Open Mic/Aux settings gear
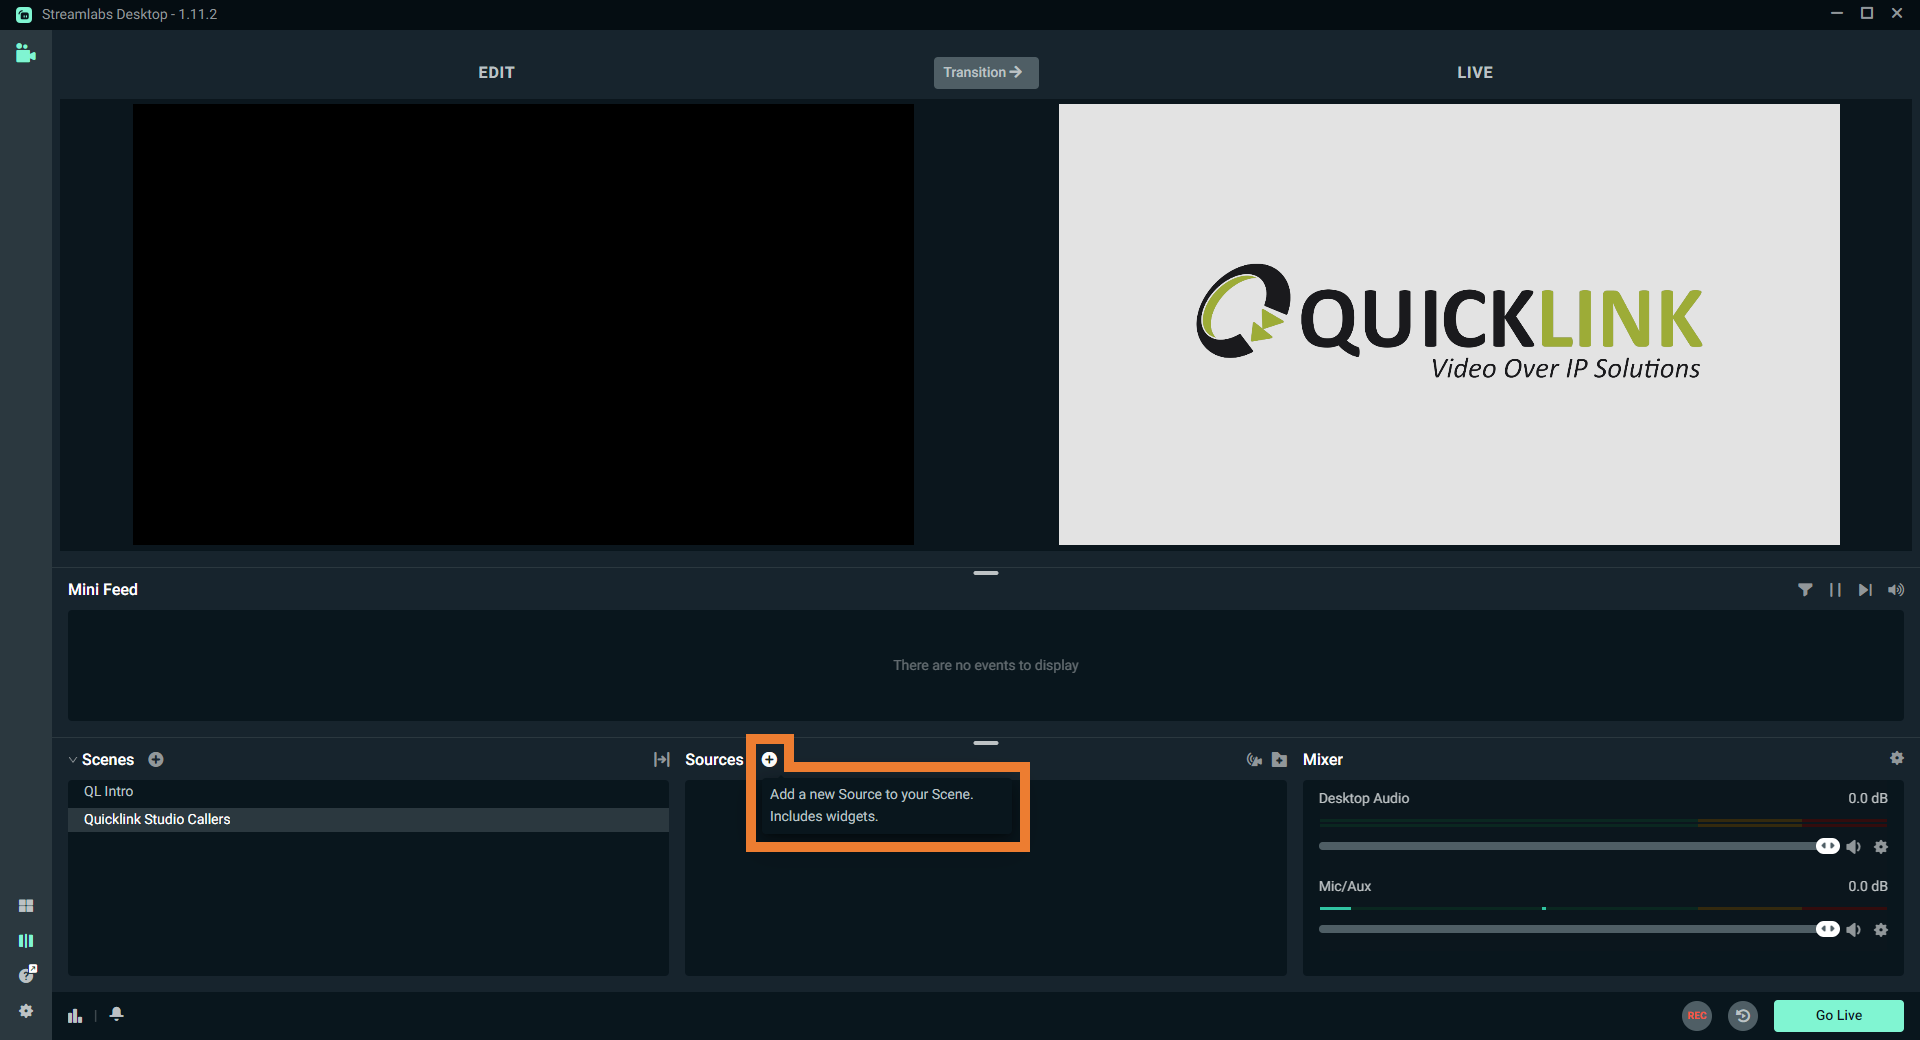The width and height of the screenshot is (1920, 1040). tap(1881, 930)
